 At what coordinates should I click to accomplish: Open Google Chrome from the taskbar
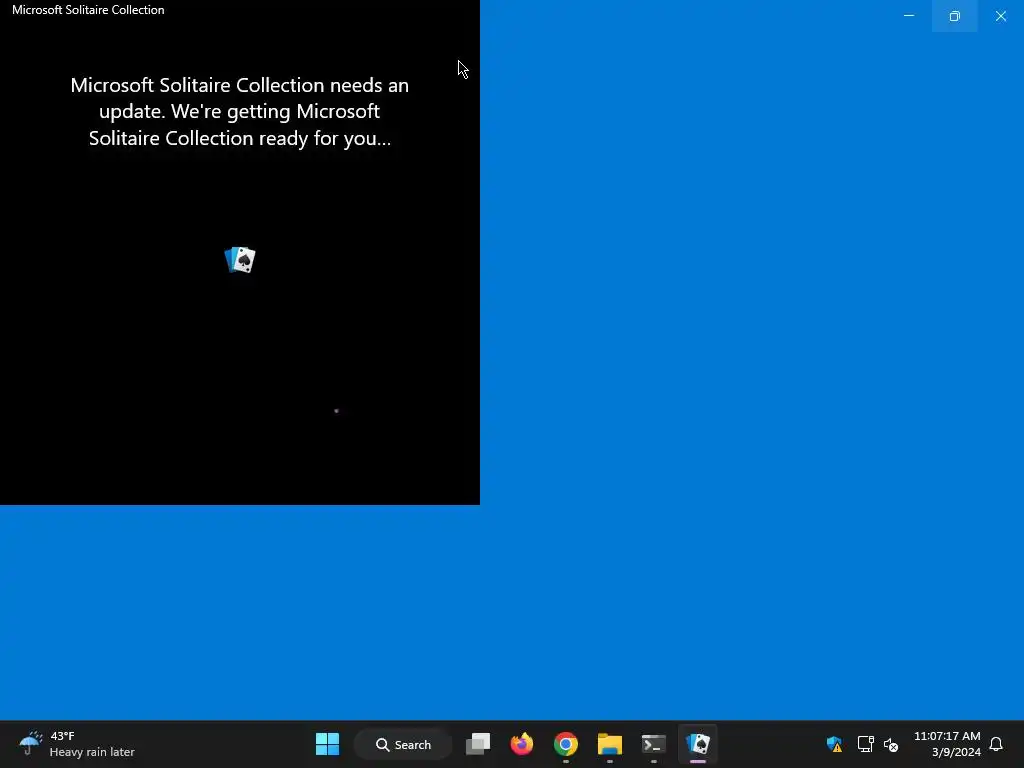pyautogui.click(x=566, y=744)
